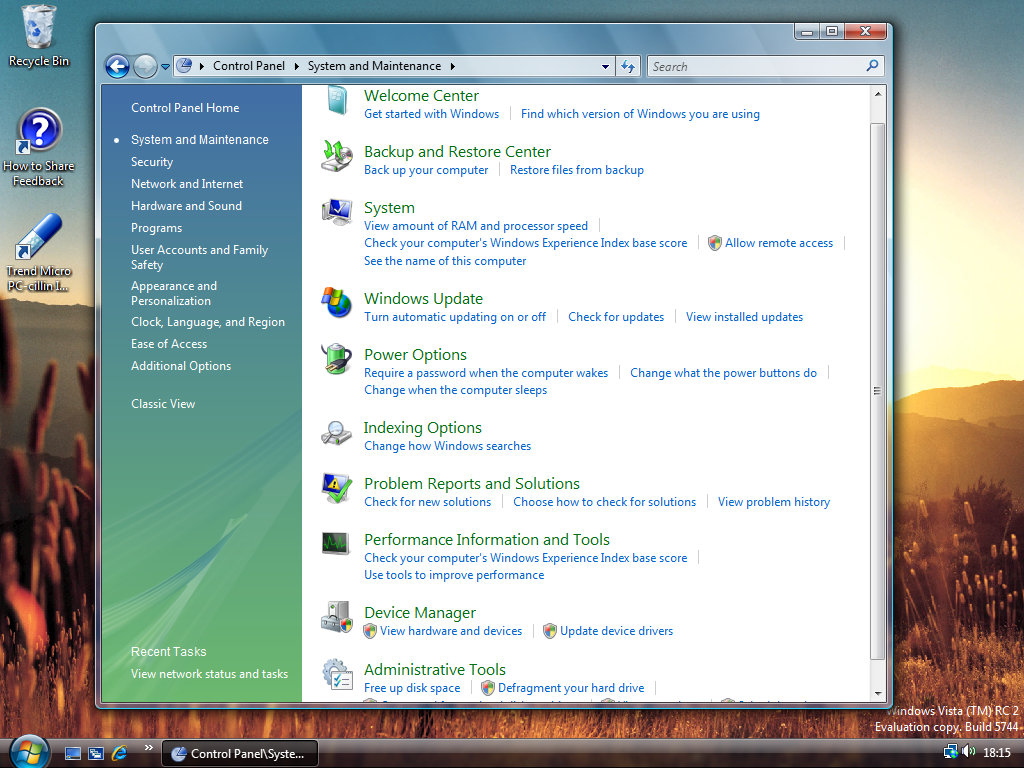Viewport: 1024px width, 768px height.
Task: Open the recent pages dropdown arrow
Action: [x=165, y=67]
